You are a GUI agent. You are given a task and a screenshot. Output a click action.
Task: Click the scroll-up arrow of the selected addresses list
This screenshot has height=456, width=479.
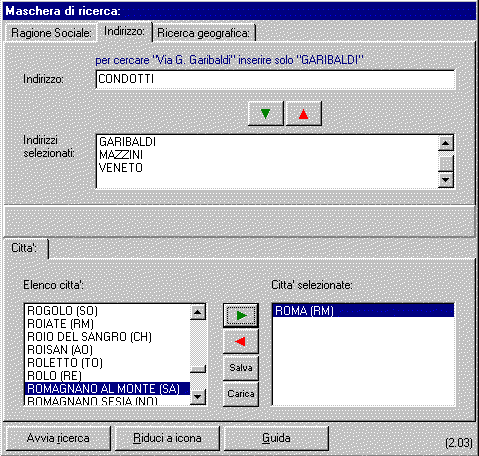(x=446, y=144)
